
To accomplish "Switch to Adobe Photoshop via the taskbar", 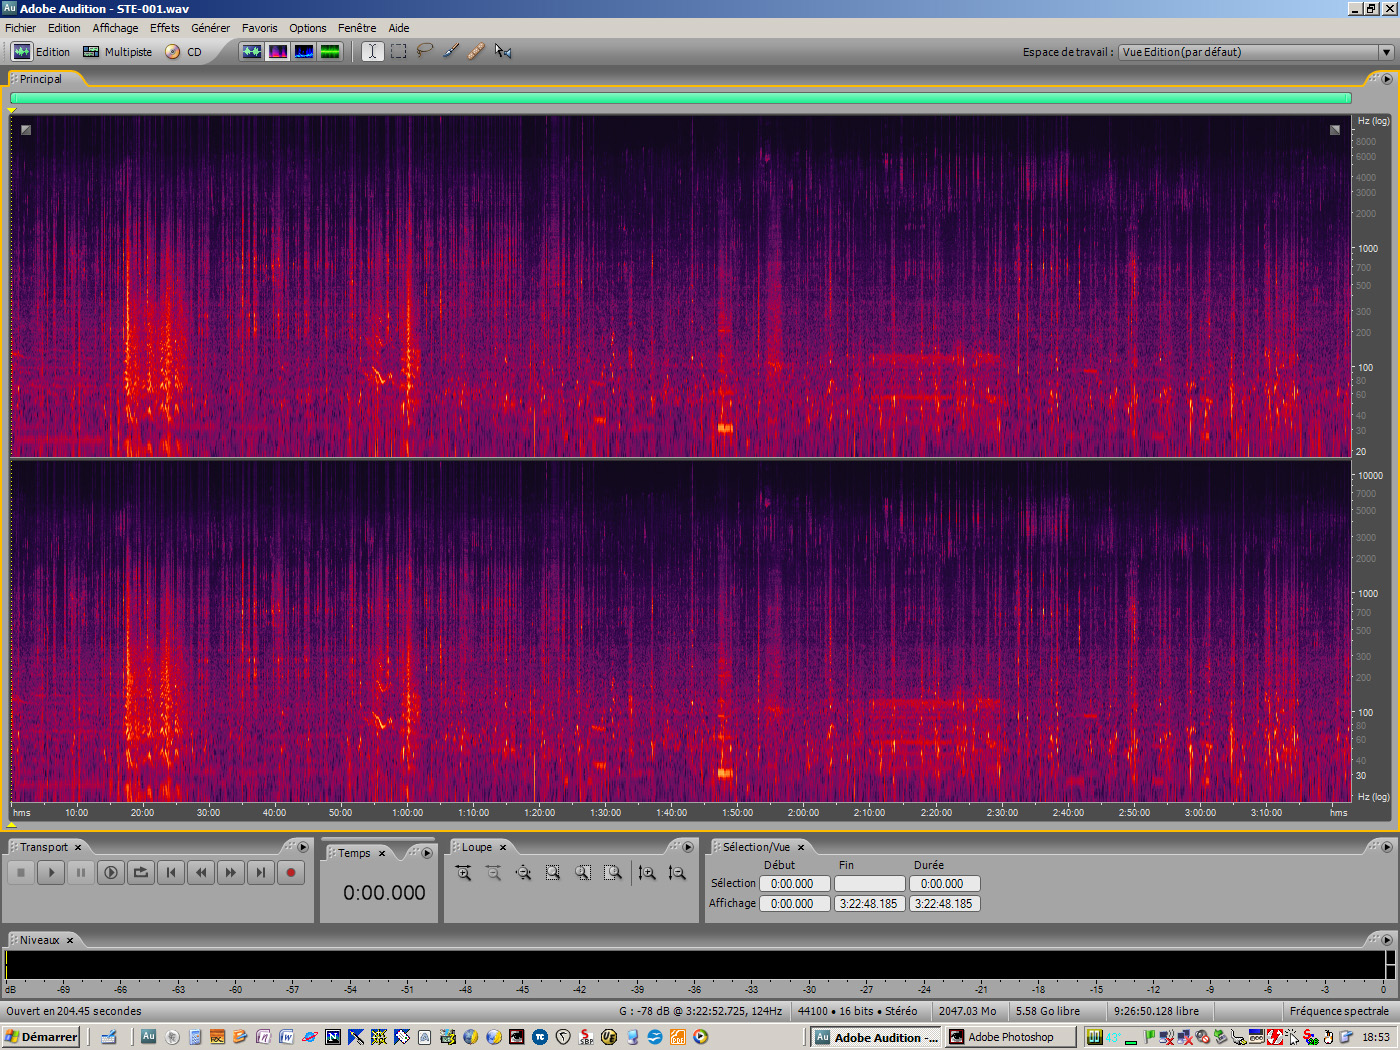I will point(1010,1037).
